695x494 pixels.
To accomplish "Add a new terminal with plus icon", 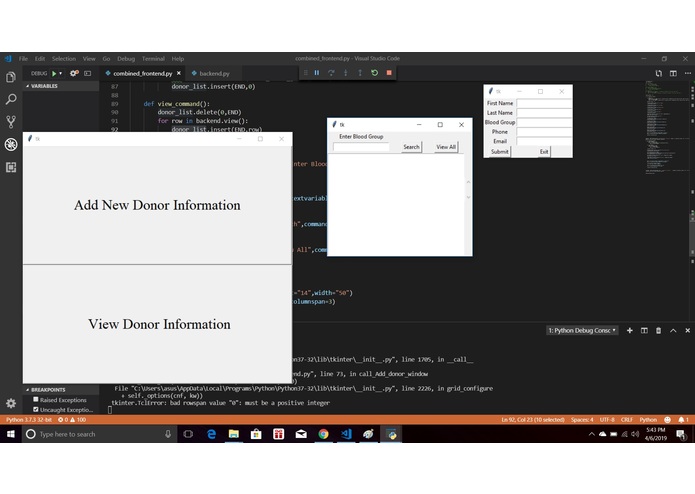I will pyautogui.click(x=629, y=331).
